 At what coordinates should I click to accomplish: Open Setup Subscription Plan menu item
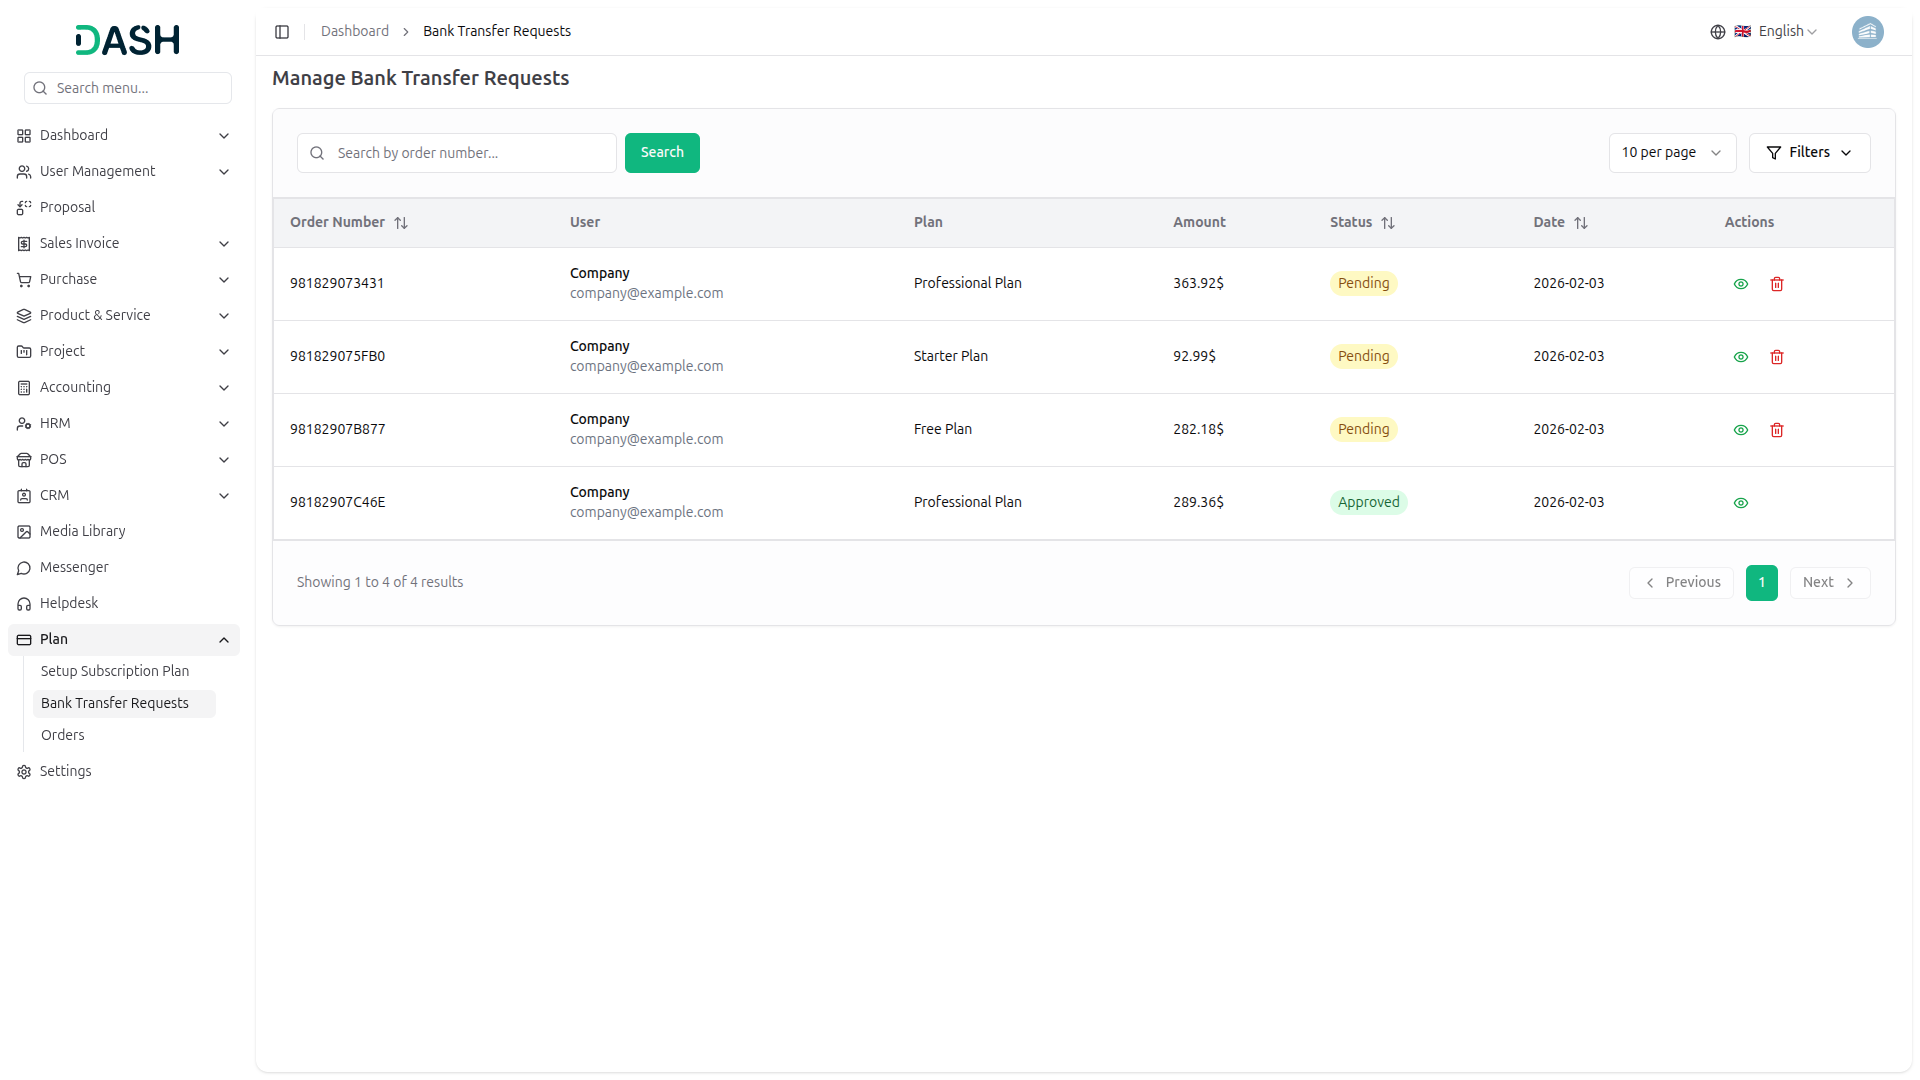tap(115, 671)
